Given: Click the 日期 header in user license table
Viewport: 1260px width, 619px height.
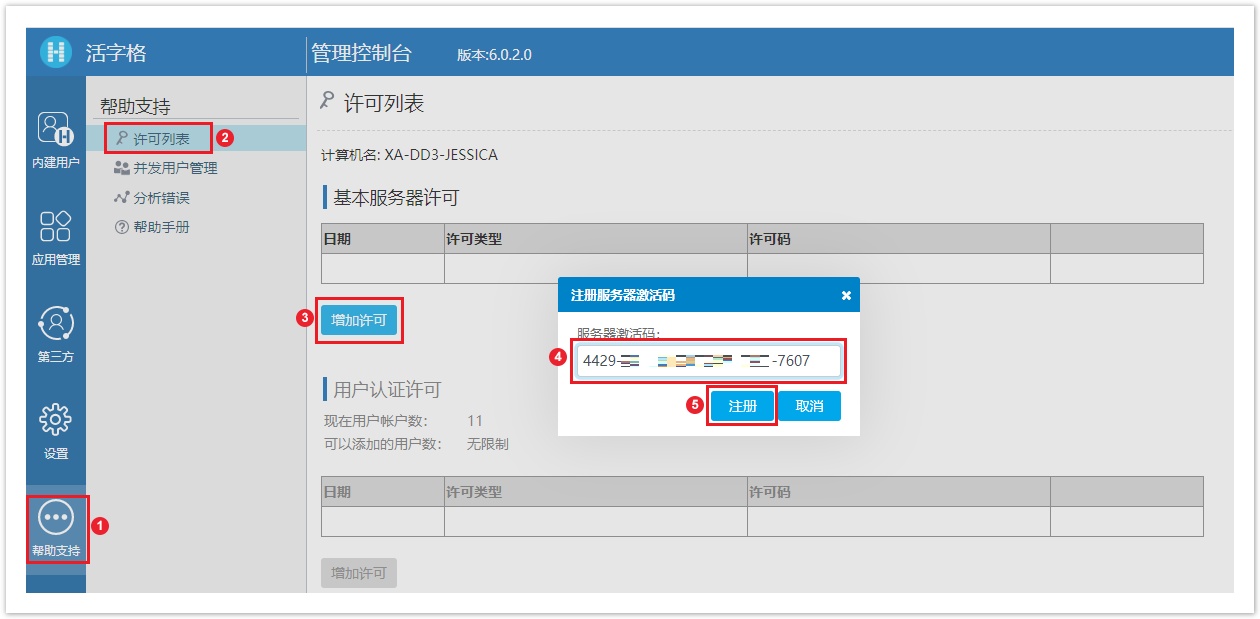Looking at the screenshot, I should coord(383,492).
